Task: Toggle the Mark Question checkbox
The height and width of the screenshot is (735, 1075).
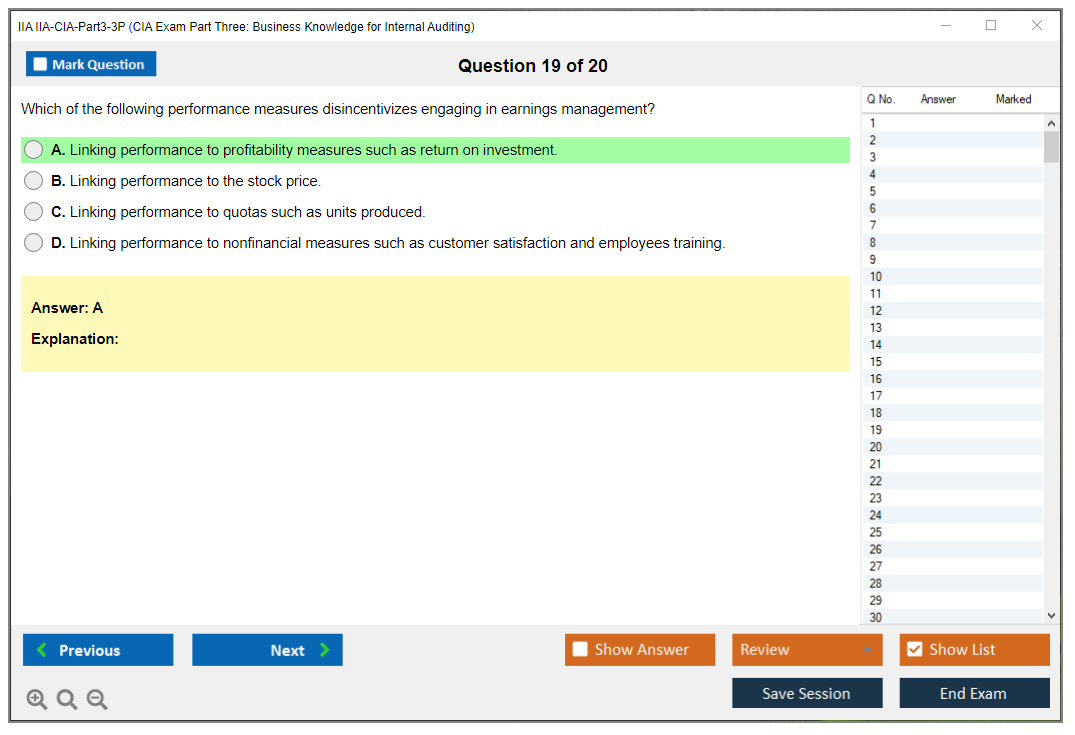Action: pyautogui.click(x=41, y=65)
